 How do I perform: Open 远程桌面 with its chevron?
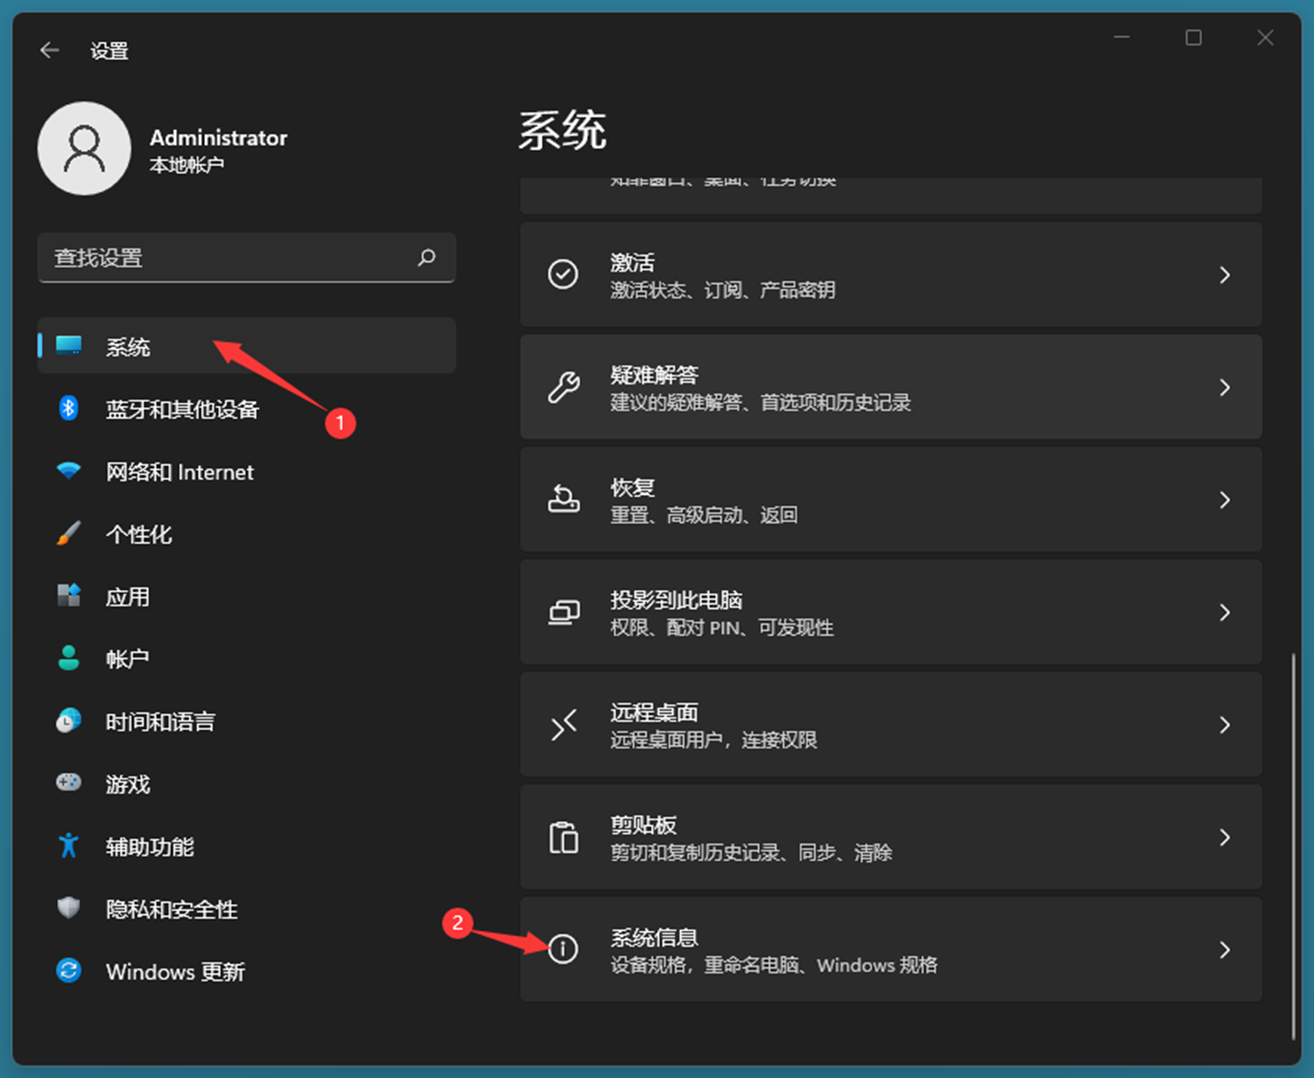tap(1225, 725)
